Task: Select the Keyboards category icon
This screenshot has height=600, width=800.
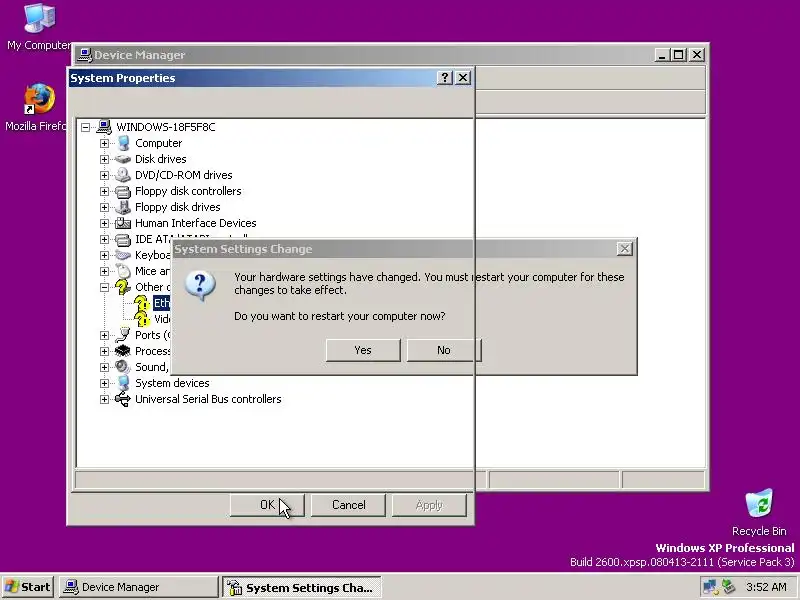Action: [x=123, y=255]
